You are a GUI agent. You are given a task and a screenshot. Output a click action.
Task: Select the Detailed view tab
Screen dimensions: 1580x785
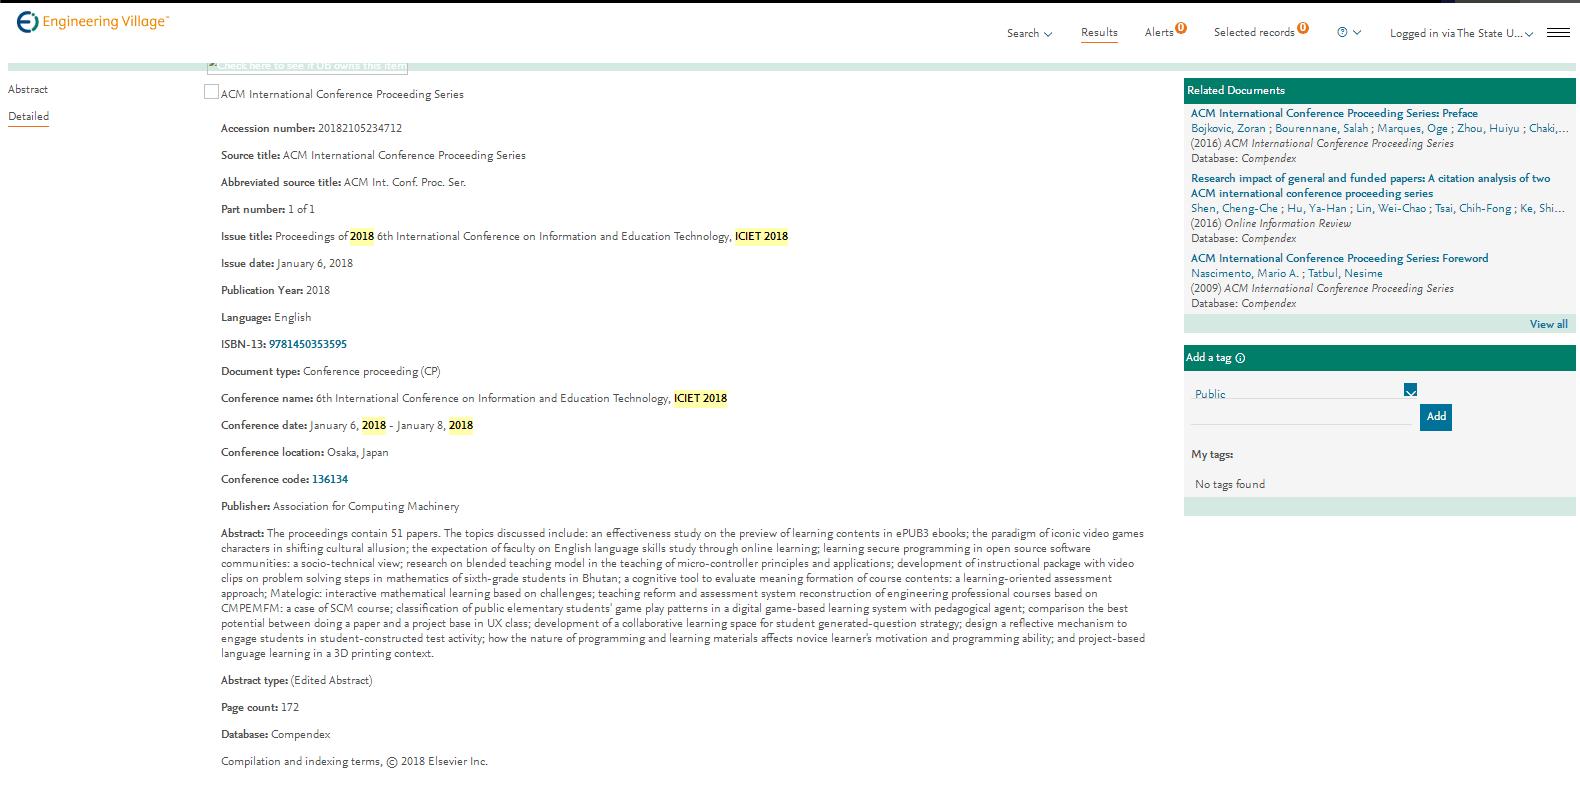tap(29, 117)
